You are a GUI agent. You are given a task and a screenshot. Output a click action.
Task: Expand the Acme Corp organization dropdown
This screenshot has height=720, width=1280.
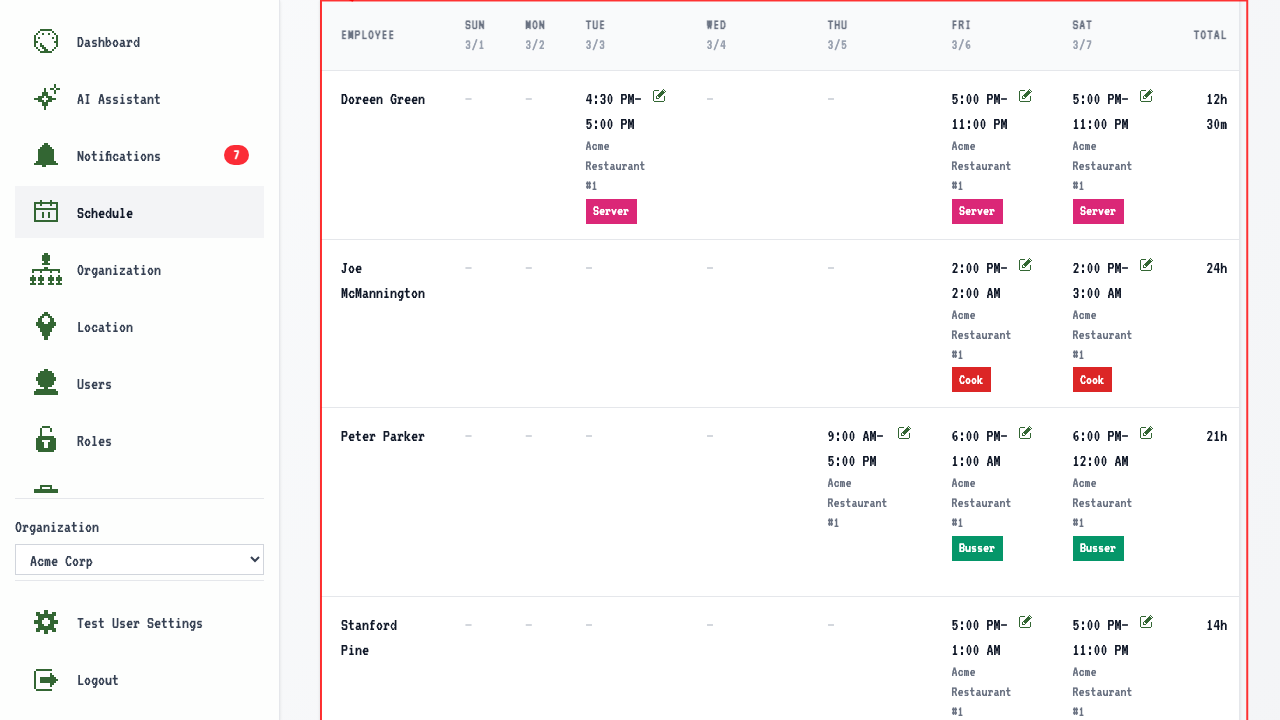[139, 560]
